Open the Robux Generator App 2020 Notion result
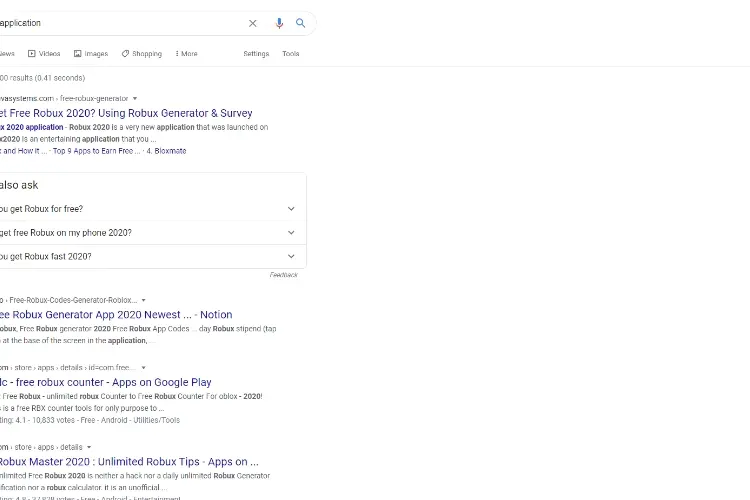The image size is (750, 500). pyautogui.click(x=116, y=315)
